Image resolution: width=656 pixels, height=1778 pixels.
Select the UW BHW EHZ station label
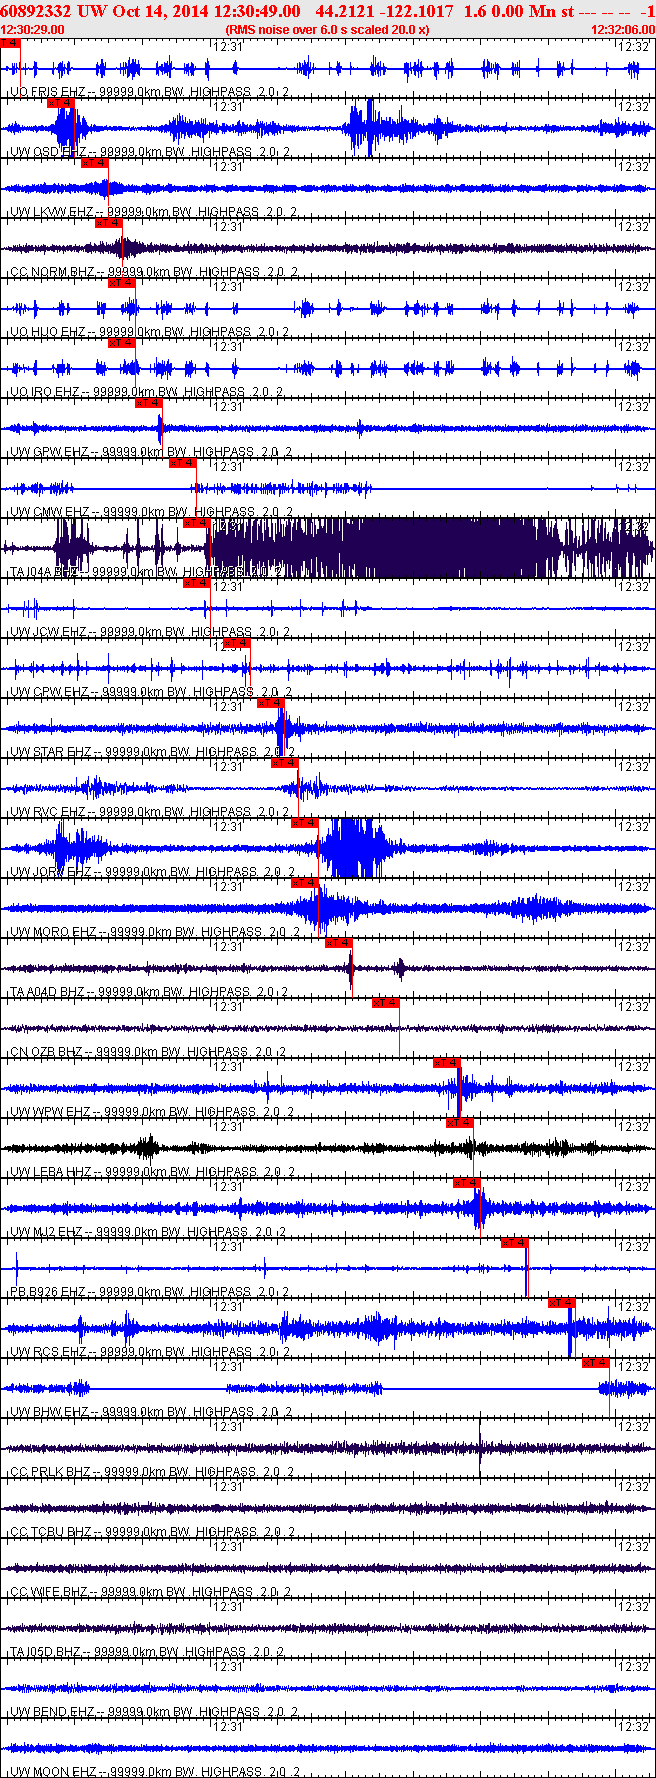click(49, 1412)
